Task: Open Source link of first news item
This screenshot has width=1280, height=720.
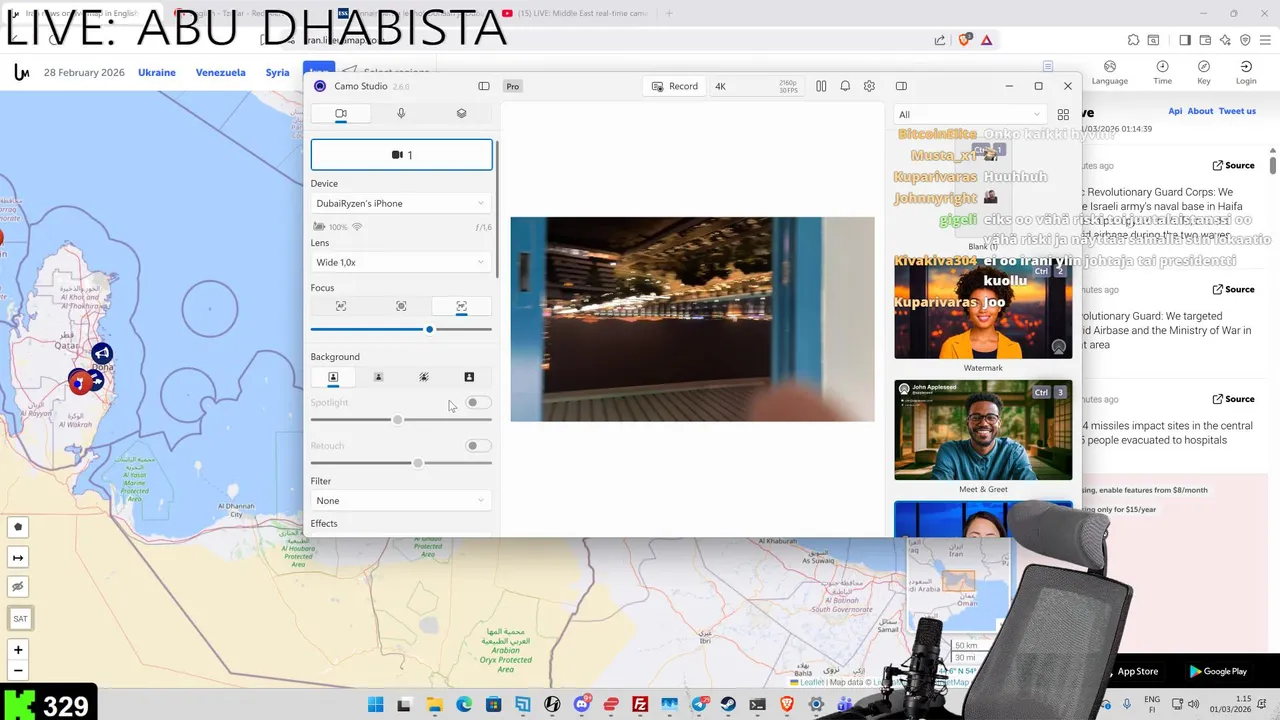Action: point(1234,166)
